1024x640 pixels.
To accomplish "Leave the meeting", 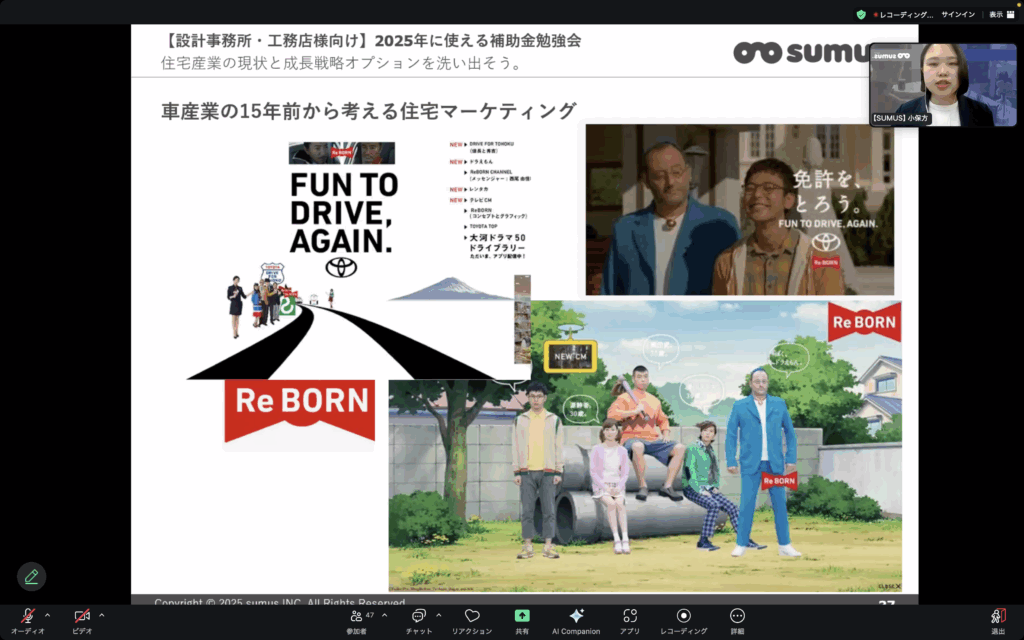I will click(x=998, y=621).
